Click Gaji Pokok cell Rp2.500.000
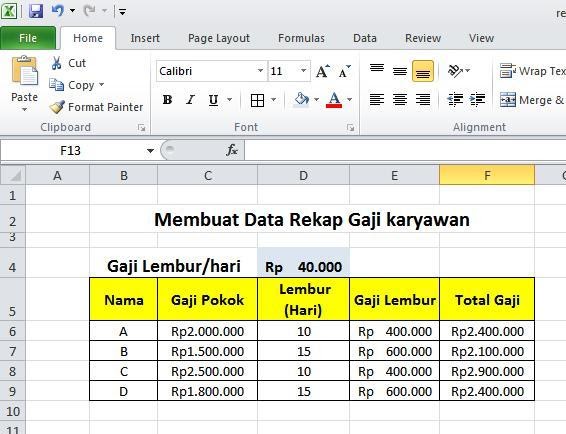Screen dimensions: 566x434 [x=208, y=371]
